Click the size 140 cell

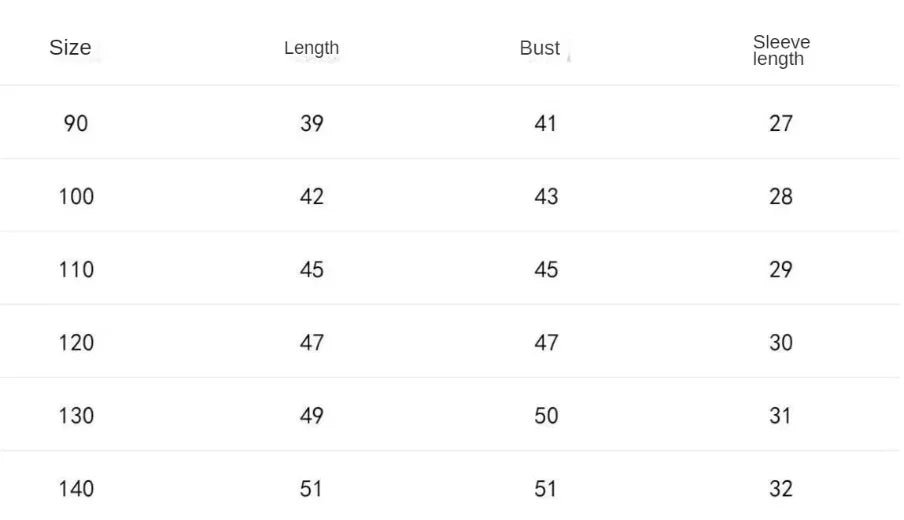coord(76,489)
